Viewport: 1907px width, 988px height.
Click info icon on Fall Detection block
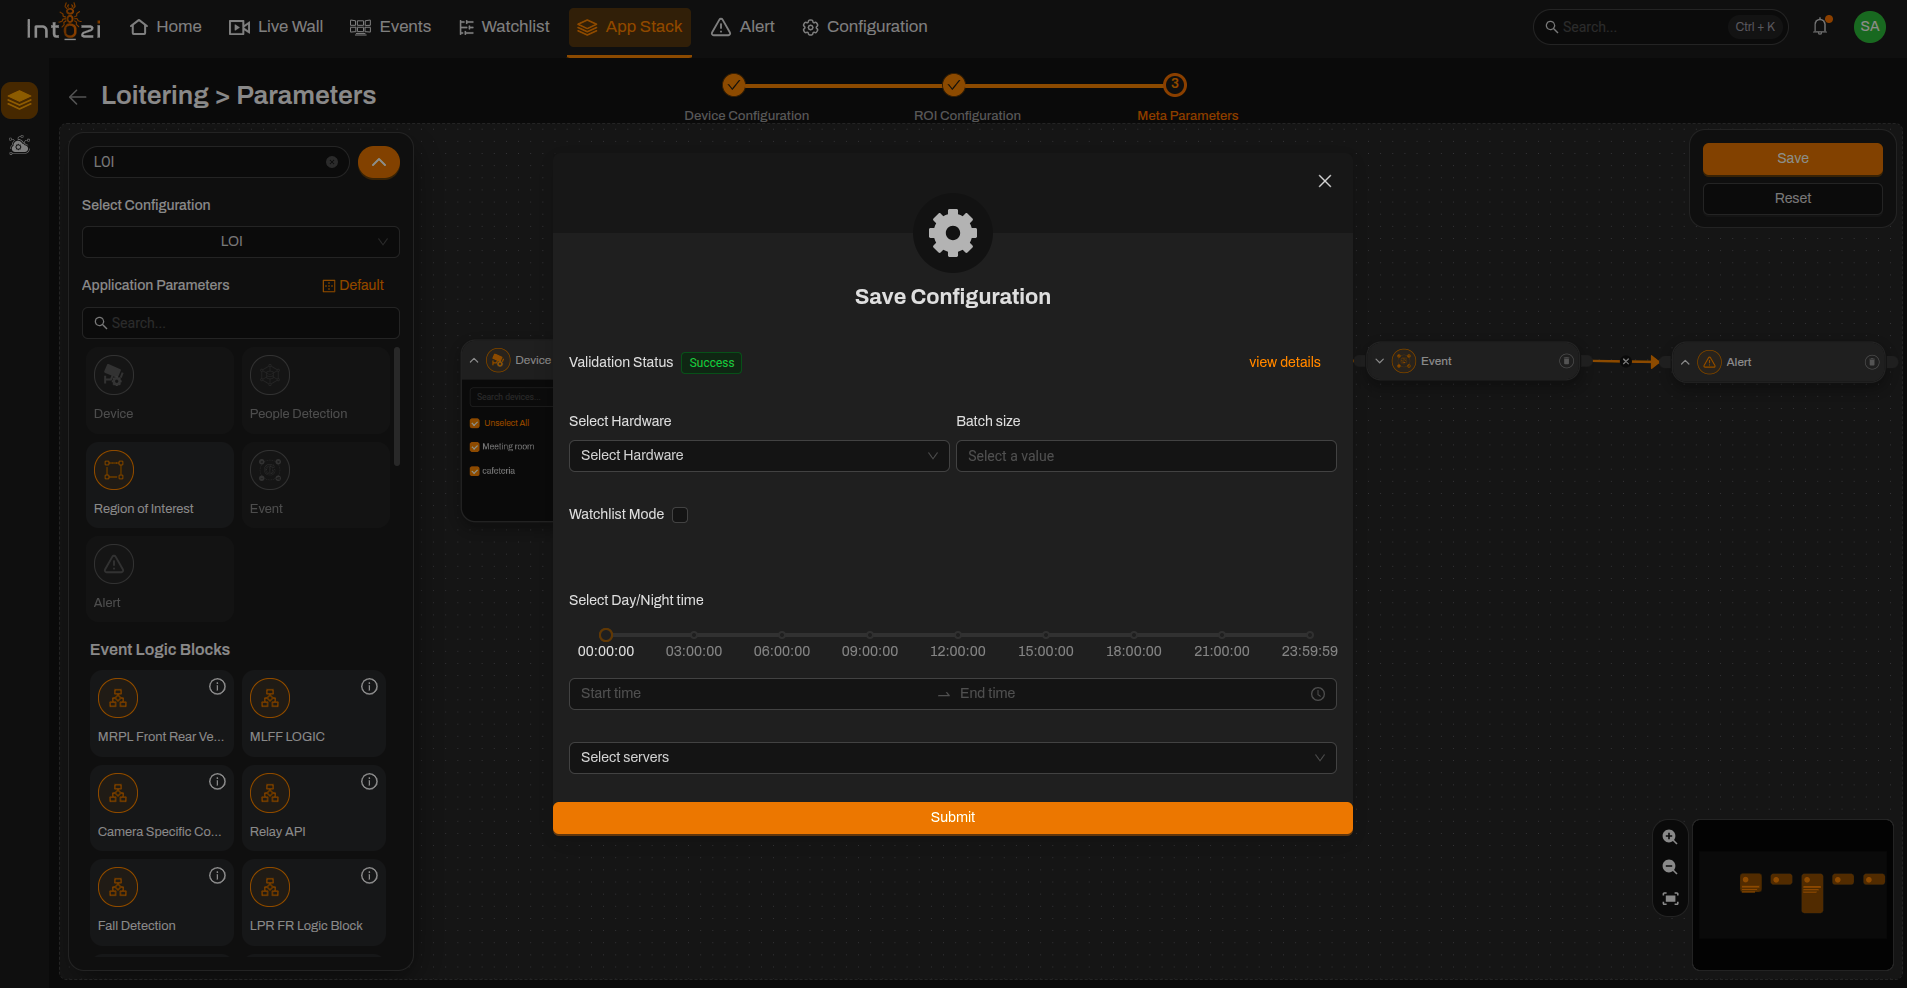(x=217, y=876)
